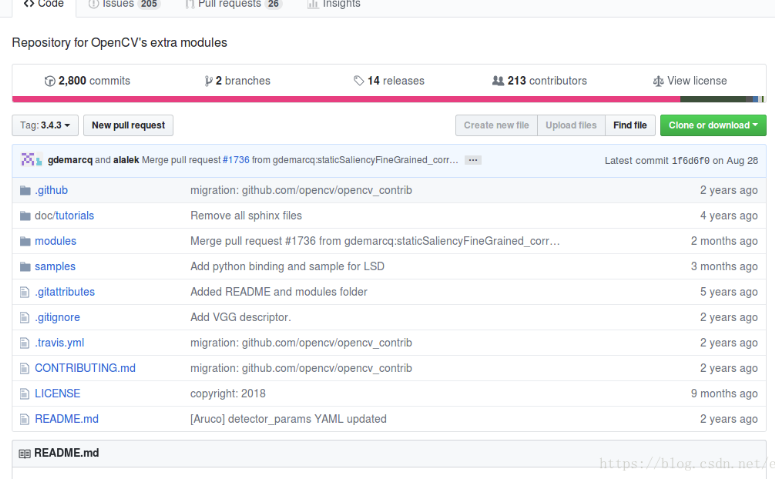Open the Insights tab
775x480 pixels.
[334, 4]
